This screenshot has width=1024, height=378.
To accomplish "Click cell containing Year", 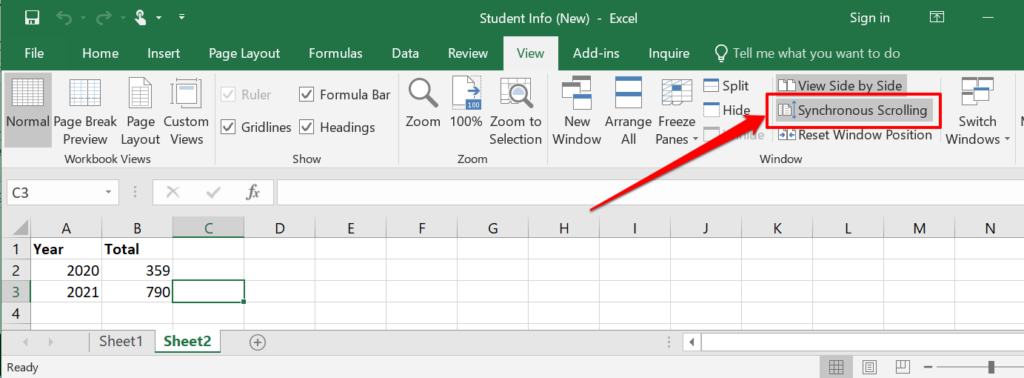I will (66, 249).
